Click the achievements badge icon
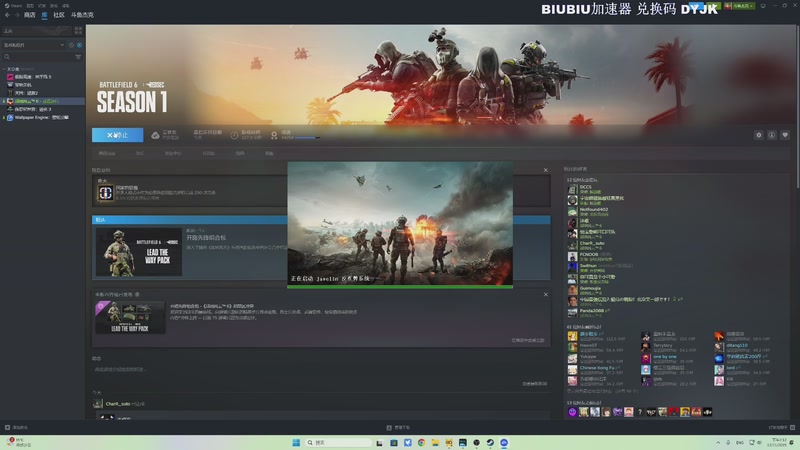This screenshot has width=800, height=450. 274,135
